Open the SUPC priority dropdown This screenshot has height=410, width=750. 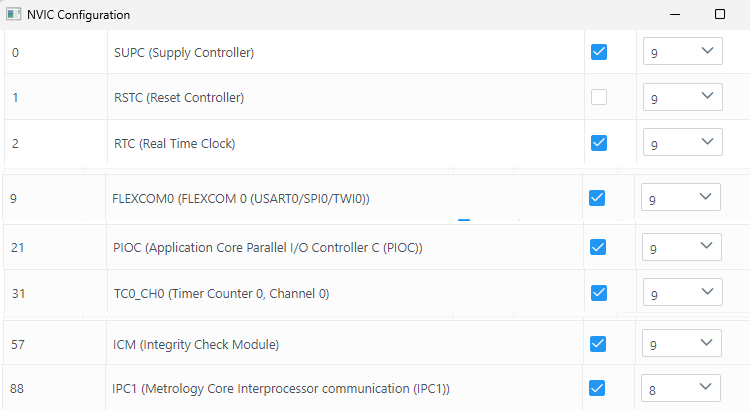(682, 52)
